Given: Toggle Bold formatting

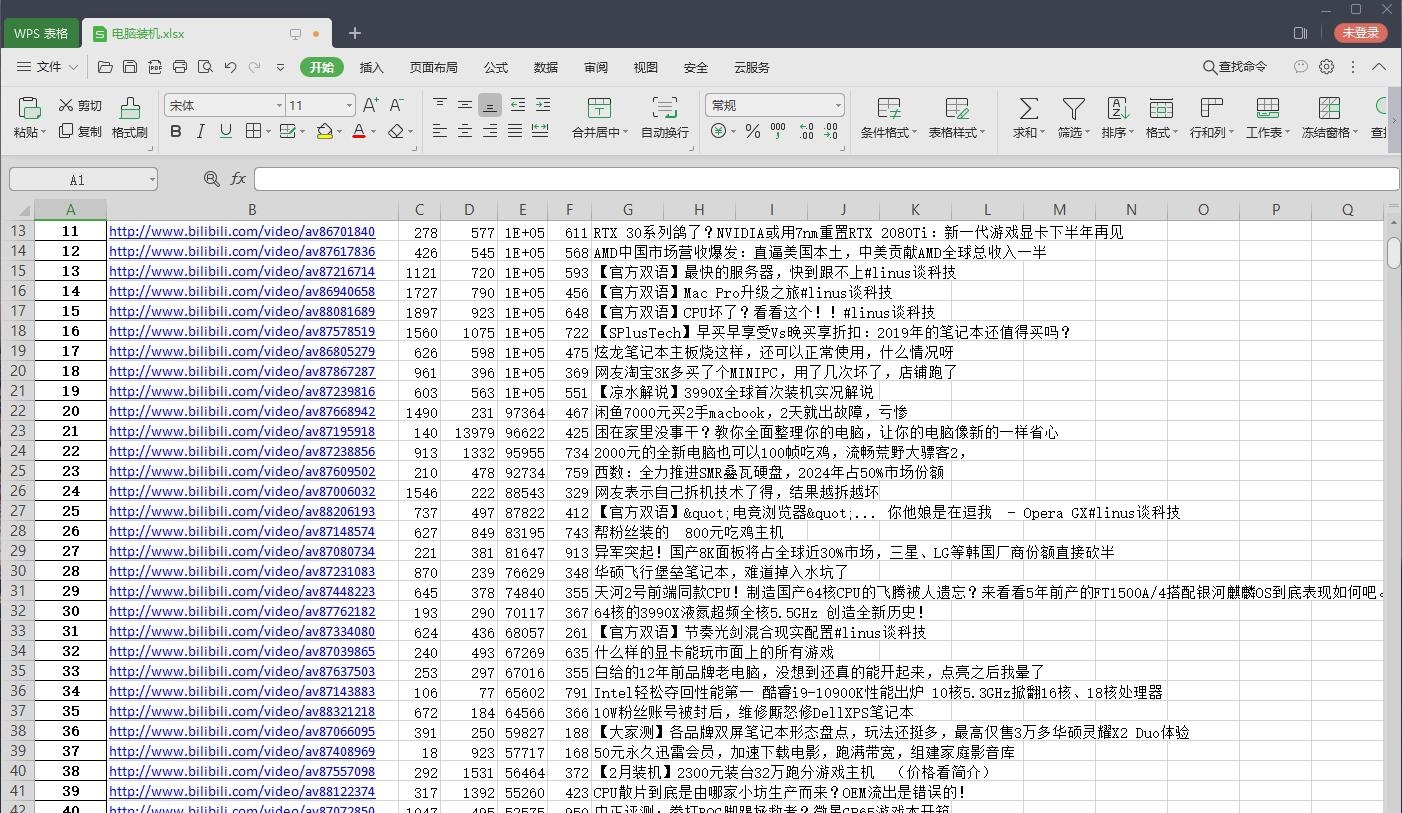Looking at the screenshot, I should 176,131.
